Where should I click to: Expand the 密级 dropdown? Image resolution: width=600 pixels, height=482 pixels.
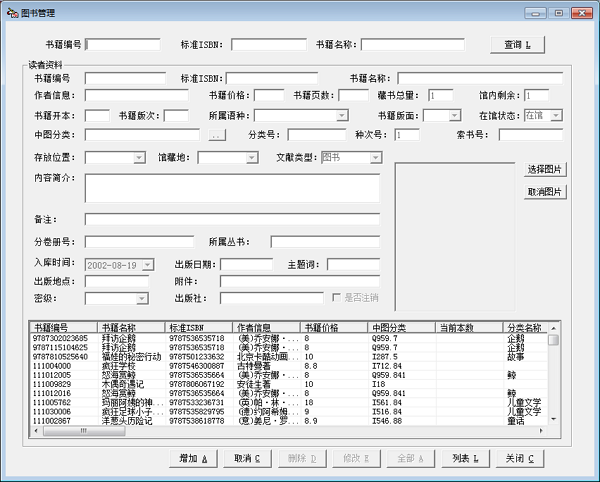pyautogui.click(x=142, y=298)
